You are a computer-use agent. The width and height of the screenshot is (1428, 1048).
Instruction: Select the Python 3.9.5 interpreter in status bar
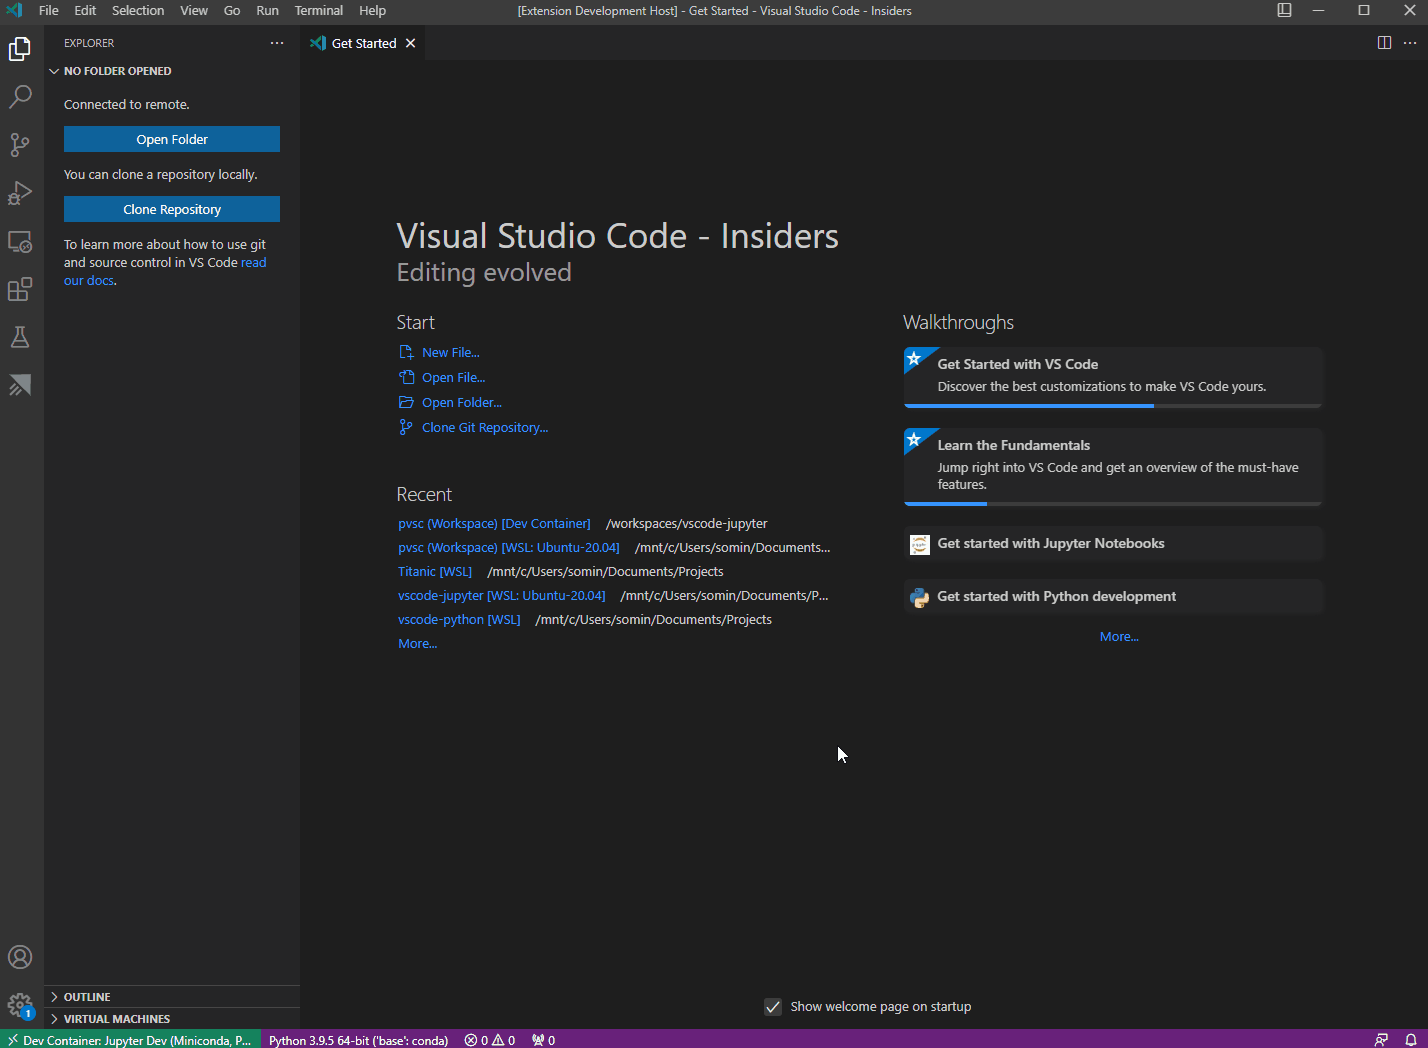coord(358,1040)
